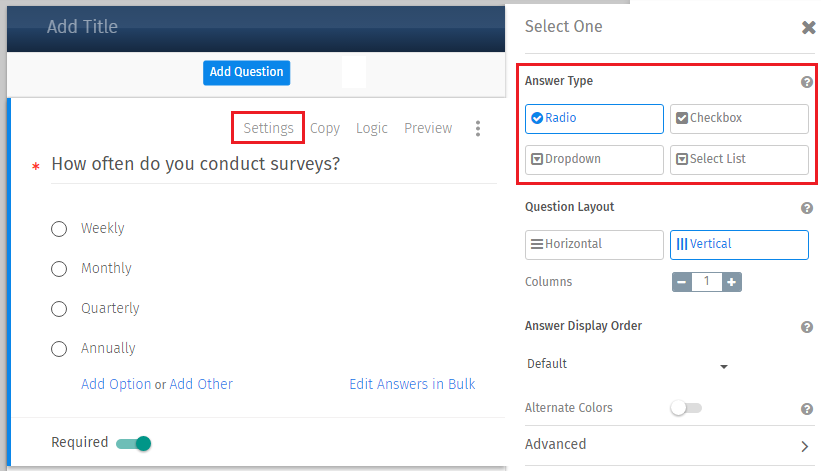Close the Select One settings panel
This screenshot has height=471, width=821.
coord(808,27)
